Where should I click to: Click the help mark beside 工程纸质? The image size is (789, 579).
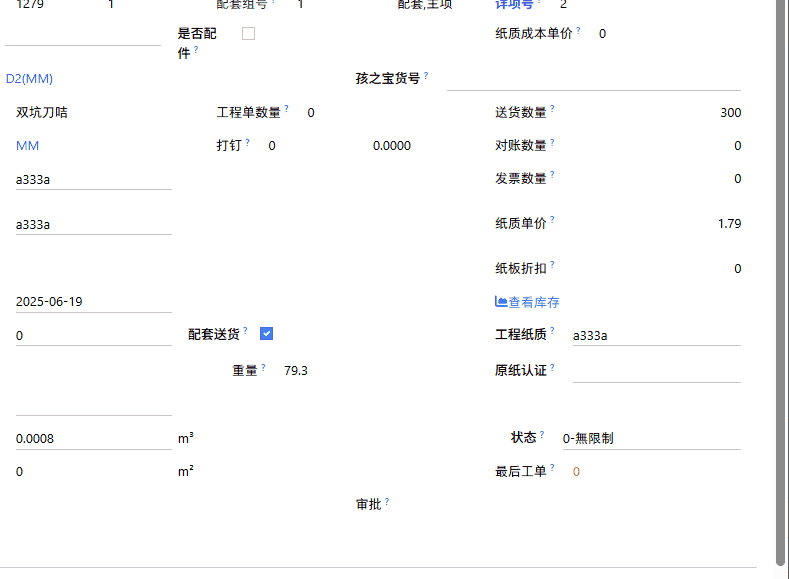click(552, 330)
